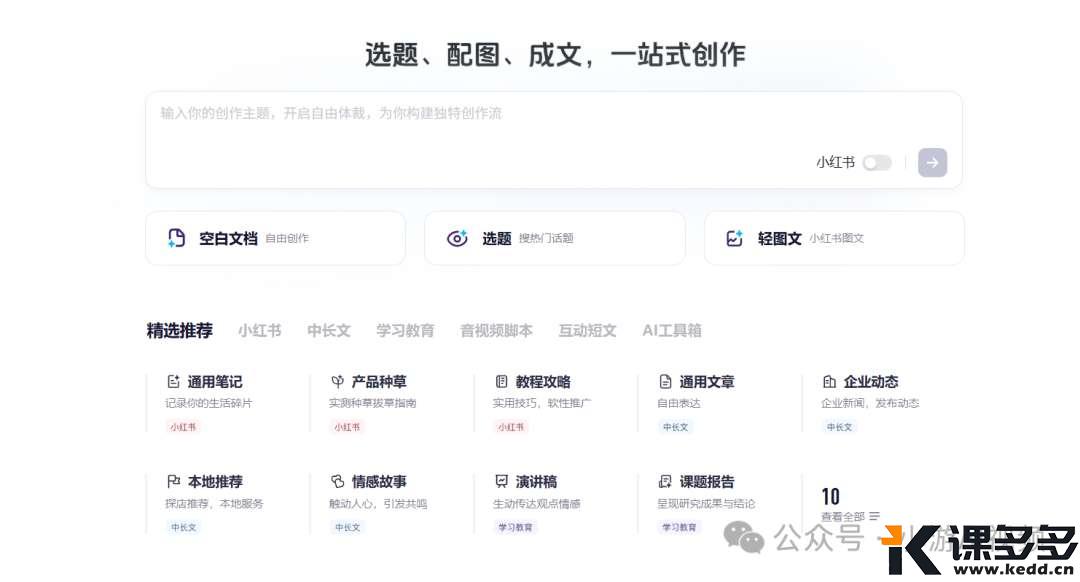This screenshot has height=582, width=1080.
Task: Go to the 学习教育 tab
Action: (x=405, y=331)
